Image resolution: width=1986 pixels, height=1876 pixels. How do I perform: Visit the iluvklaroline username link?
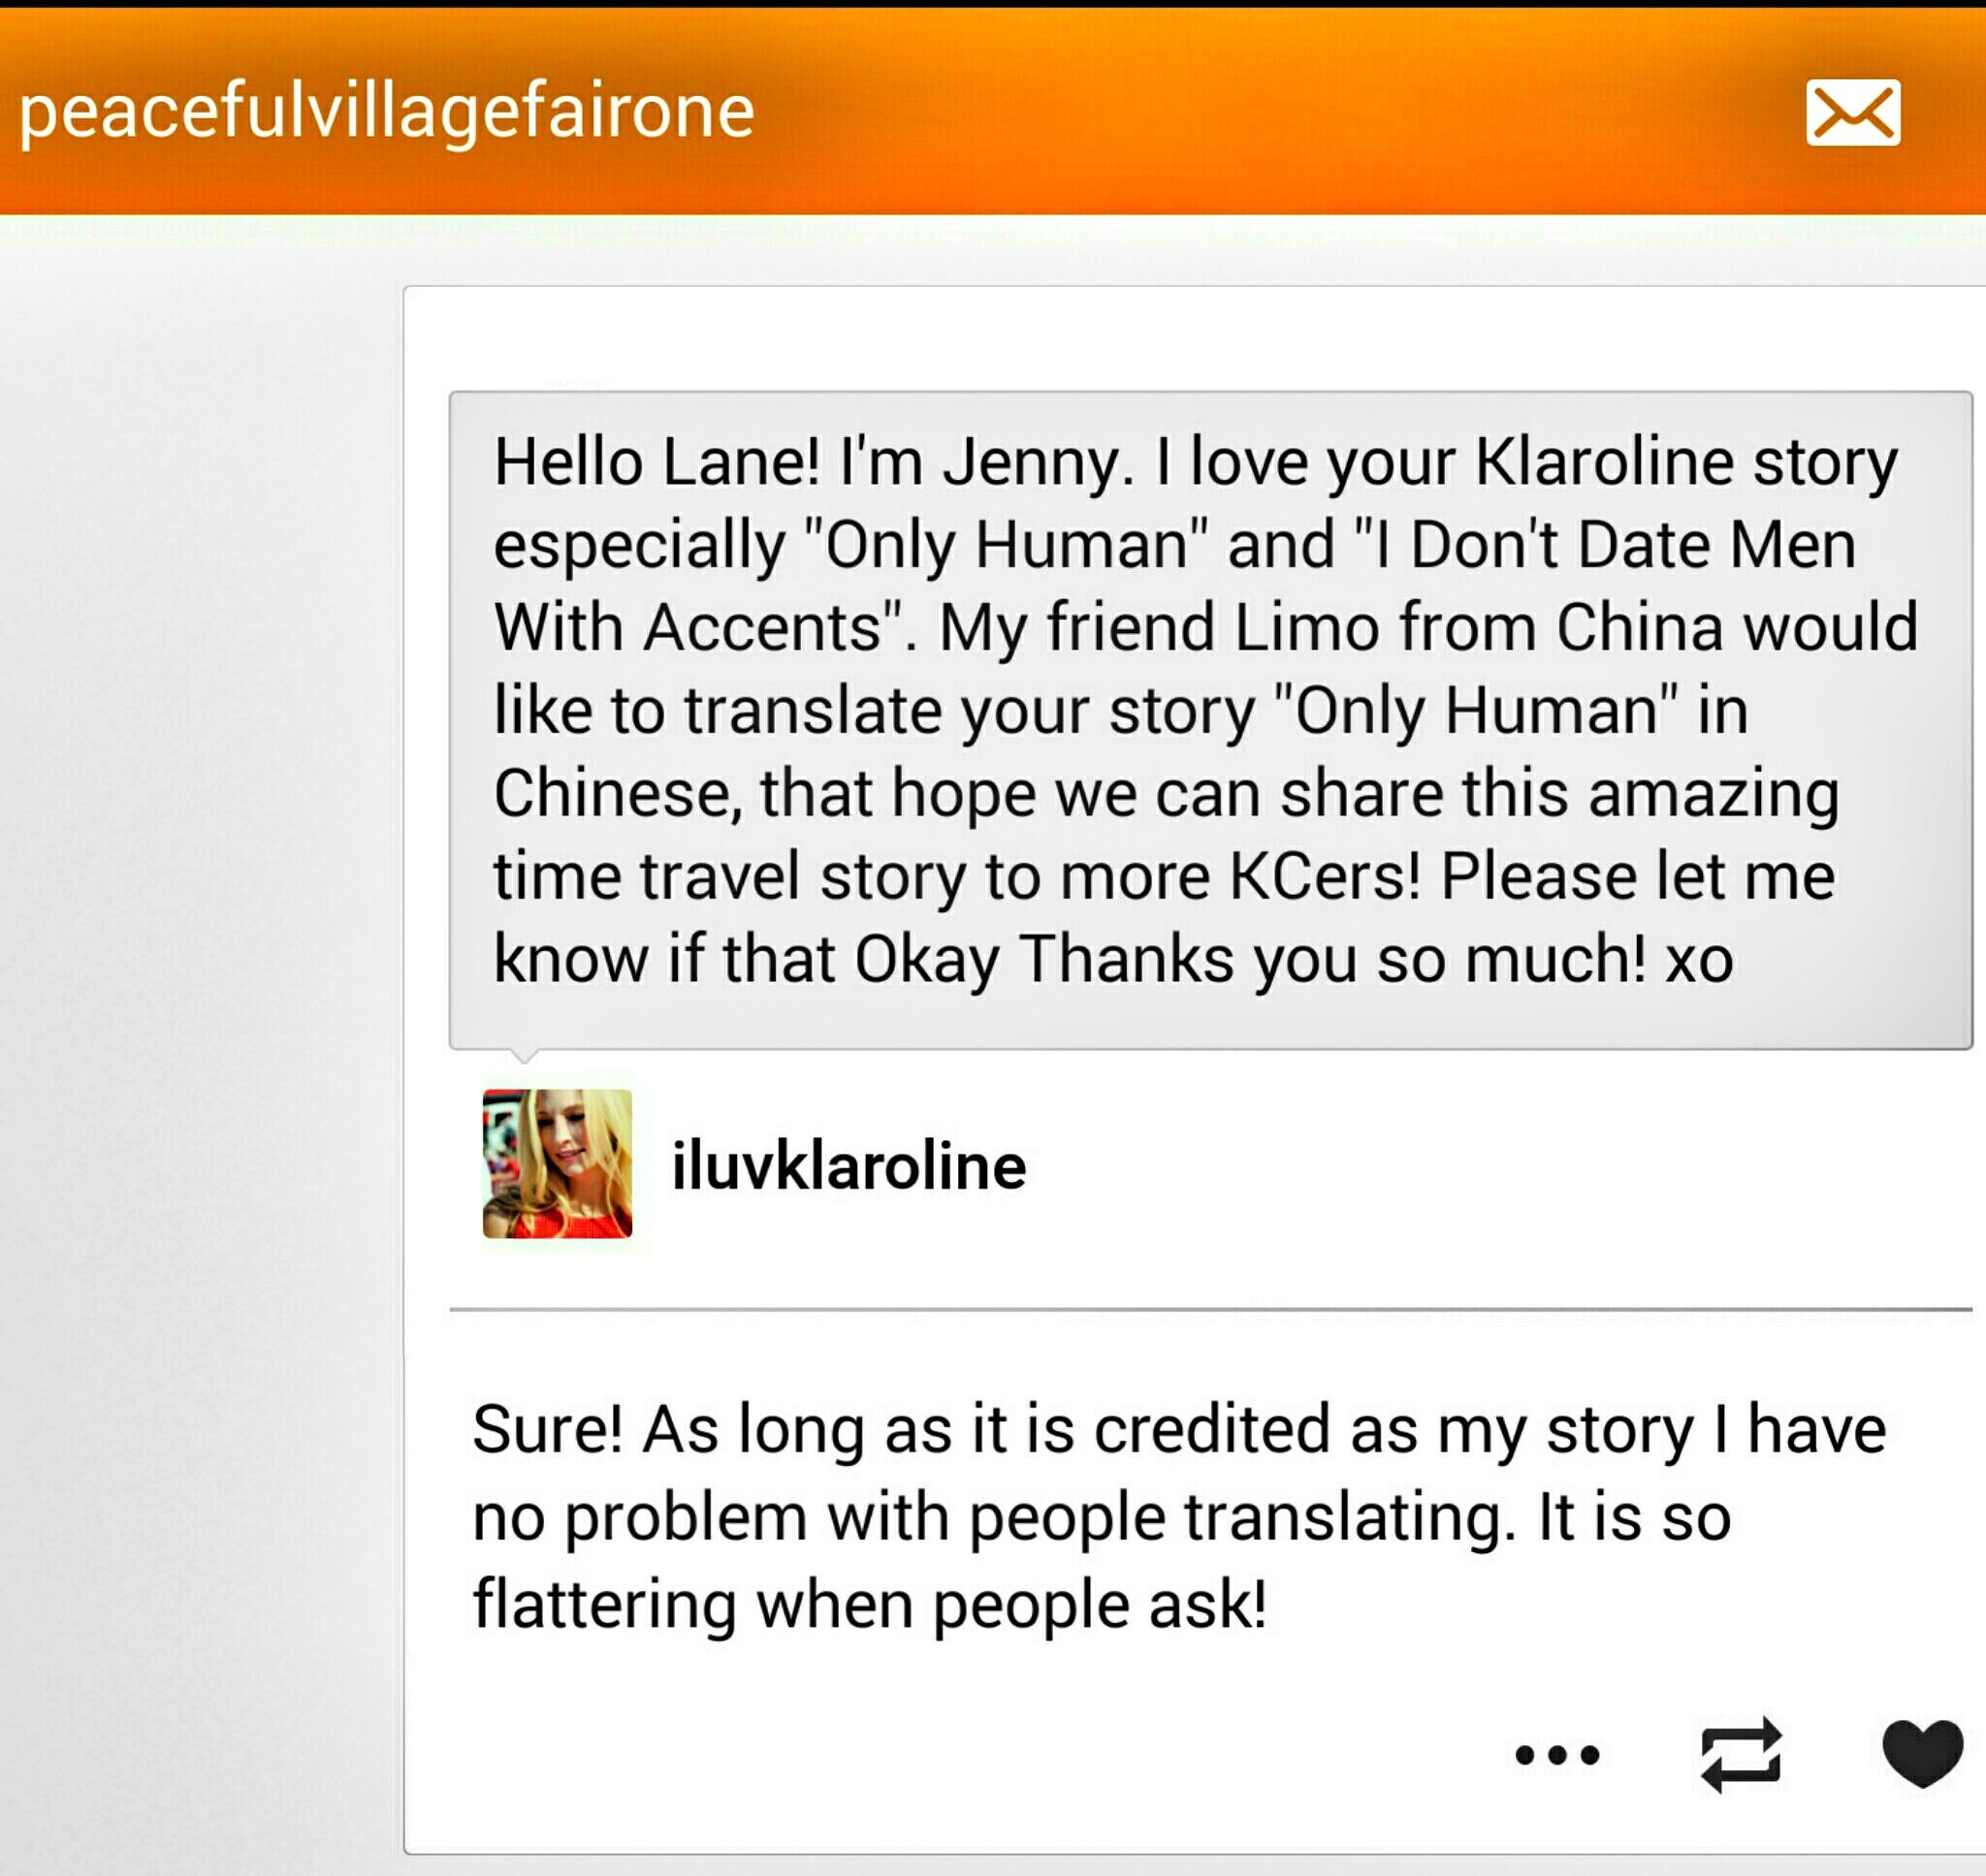(x=848, y=1166)
